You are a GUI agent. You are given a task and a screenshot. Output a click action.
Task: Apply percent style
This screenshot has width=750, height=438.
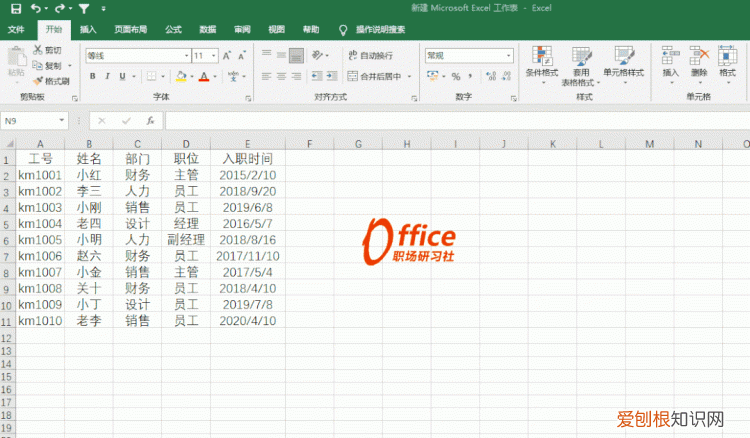tap(456, 76)
